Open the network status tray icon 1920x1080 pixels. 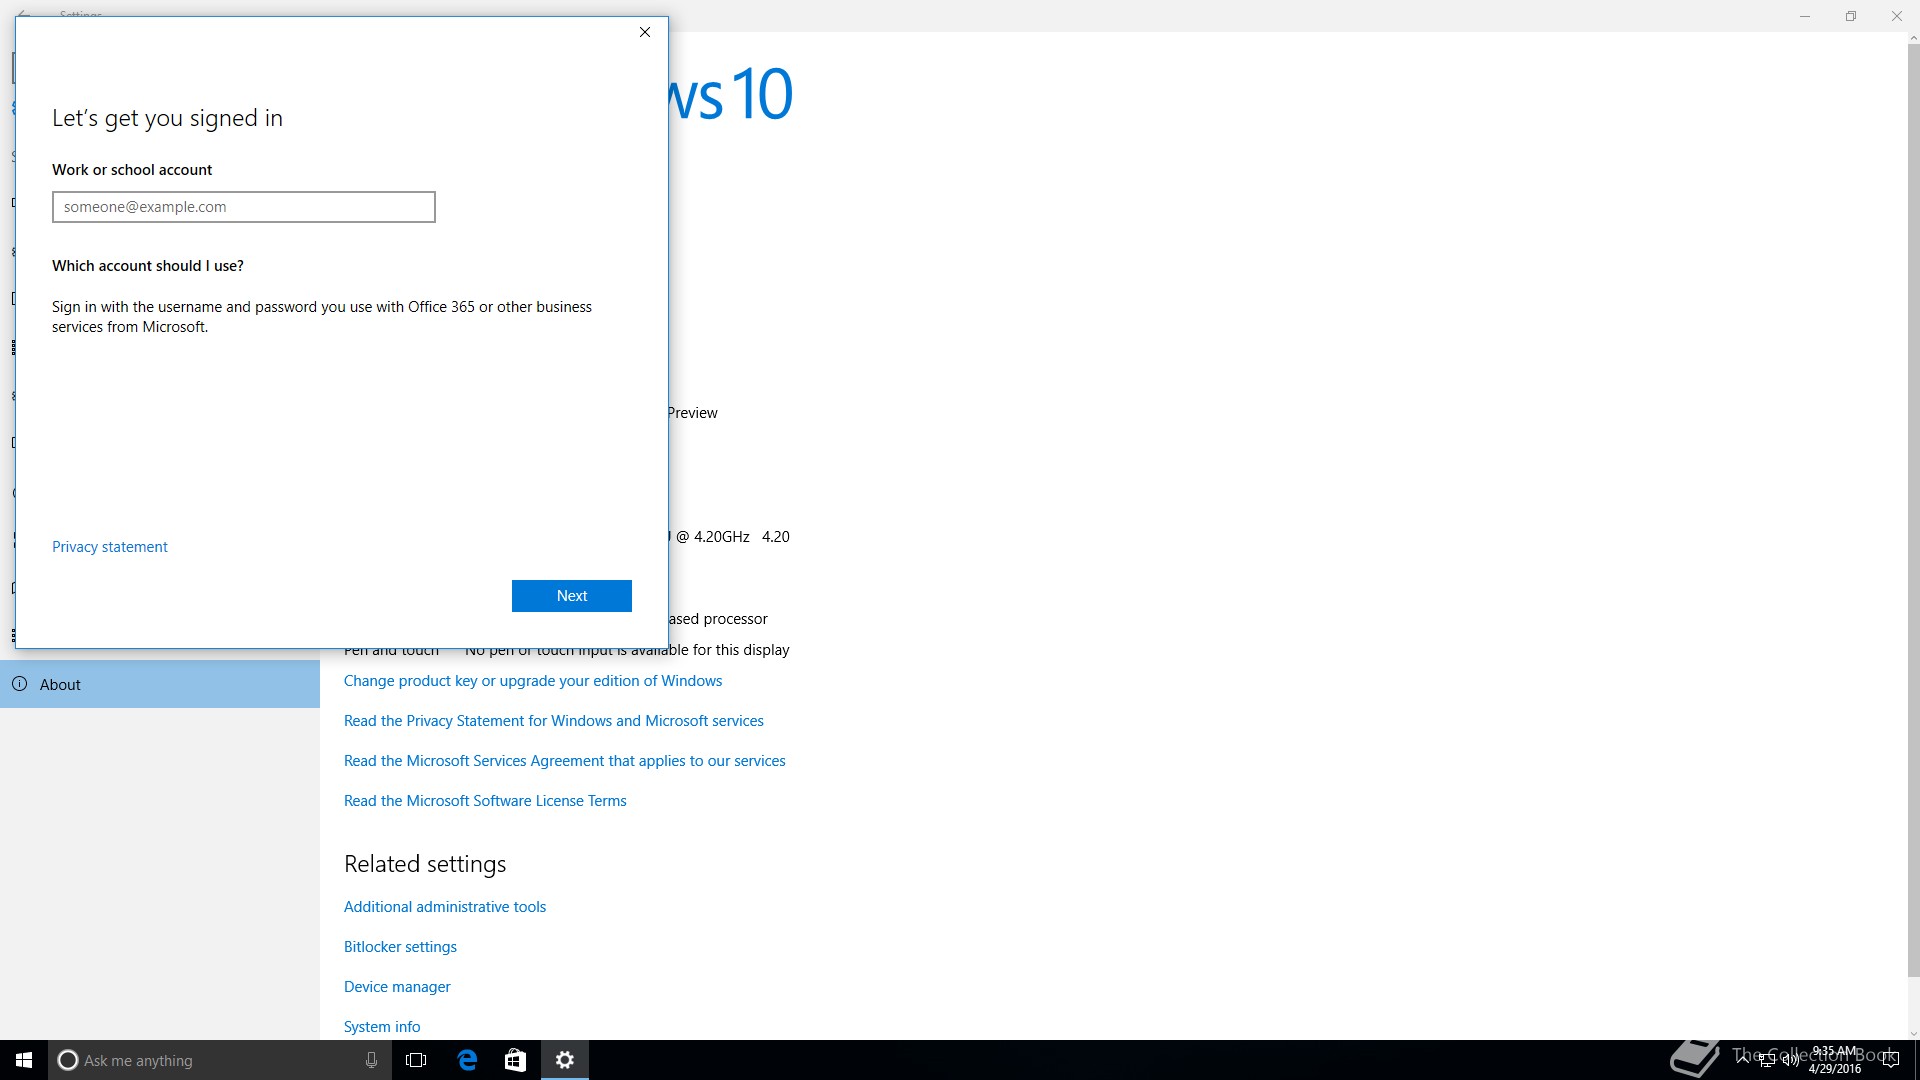(x=1767, y=1061)
